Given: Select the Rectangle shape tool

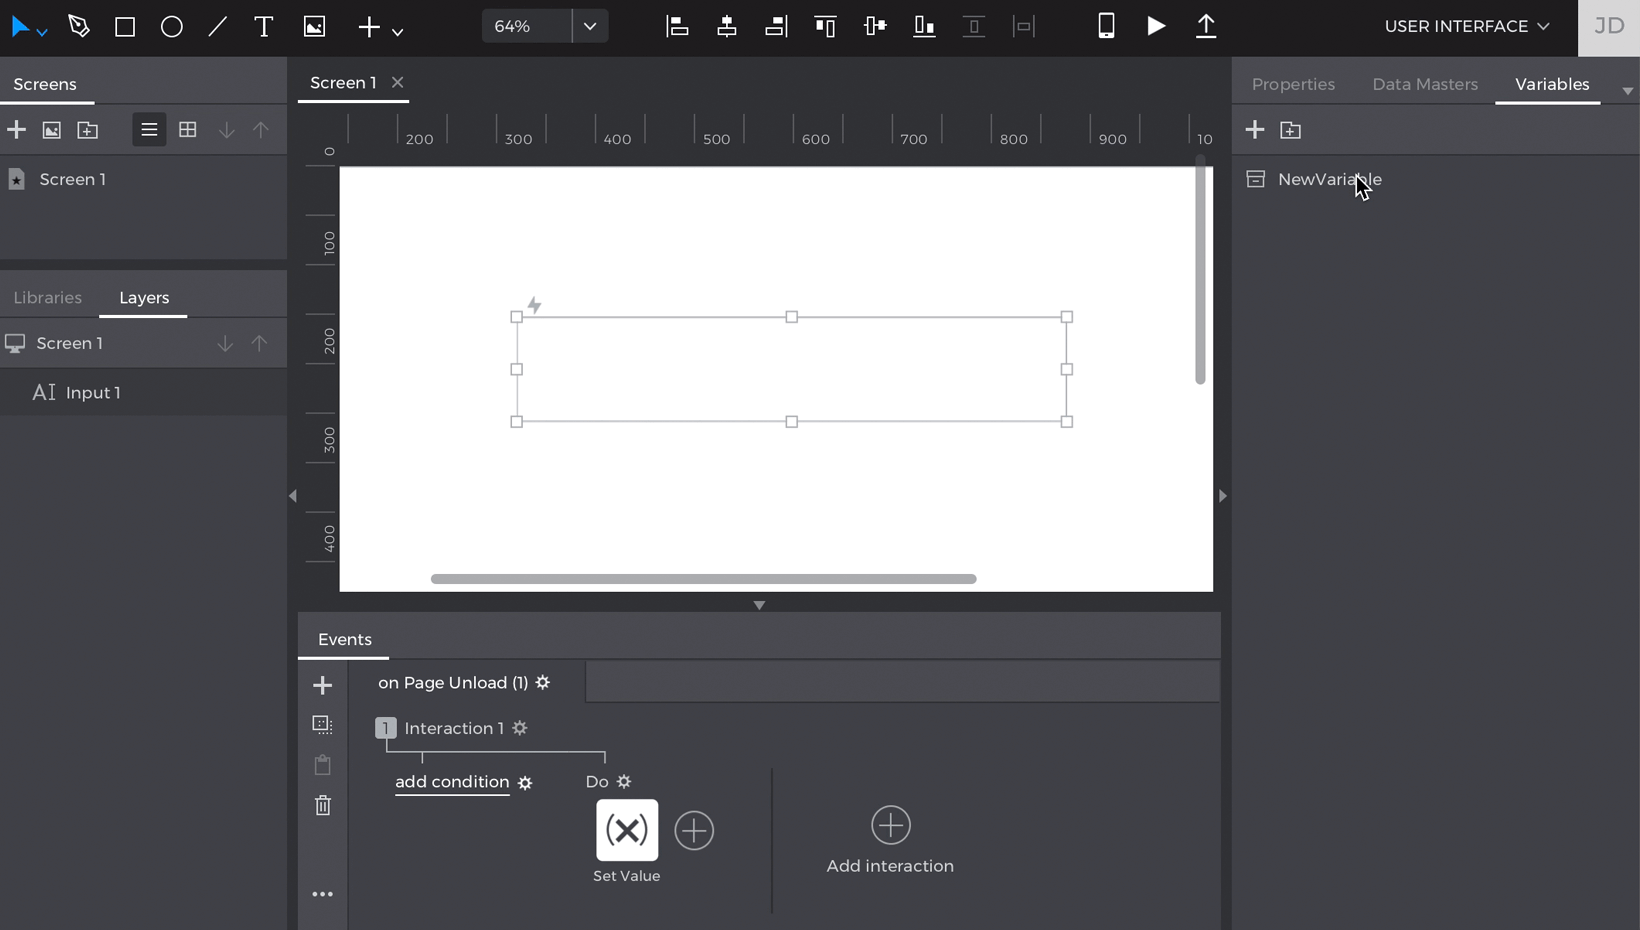Looking at the screenshot, I should click(x=125, y=26).
